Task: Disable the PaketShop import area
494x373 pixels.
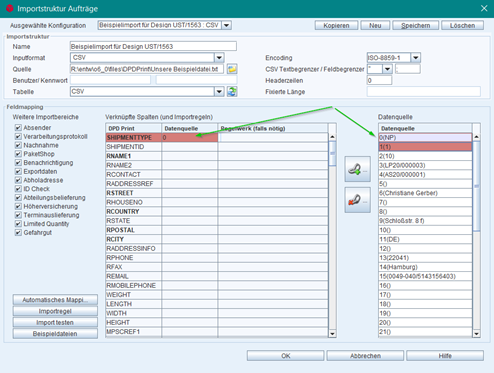Action: [18, 154]
